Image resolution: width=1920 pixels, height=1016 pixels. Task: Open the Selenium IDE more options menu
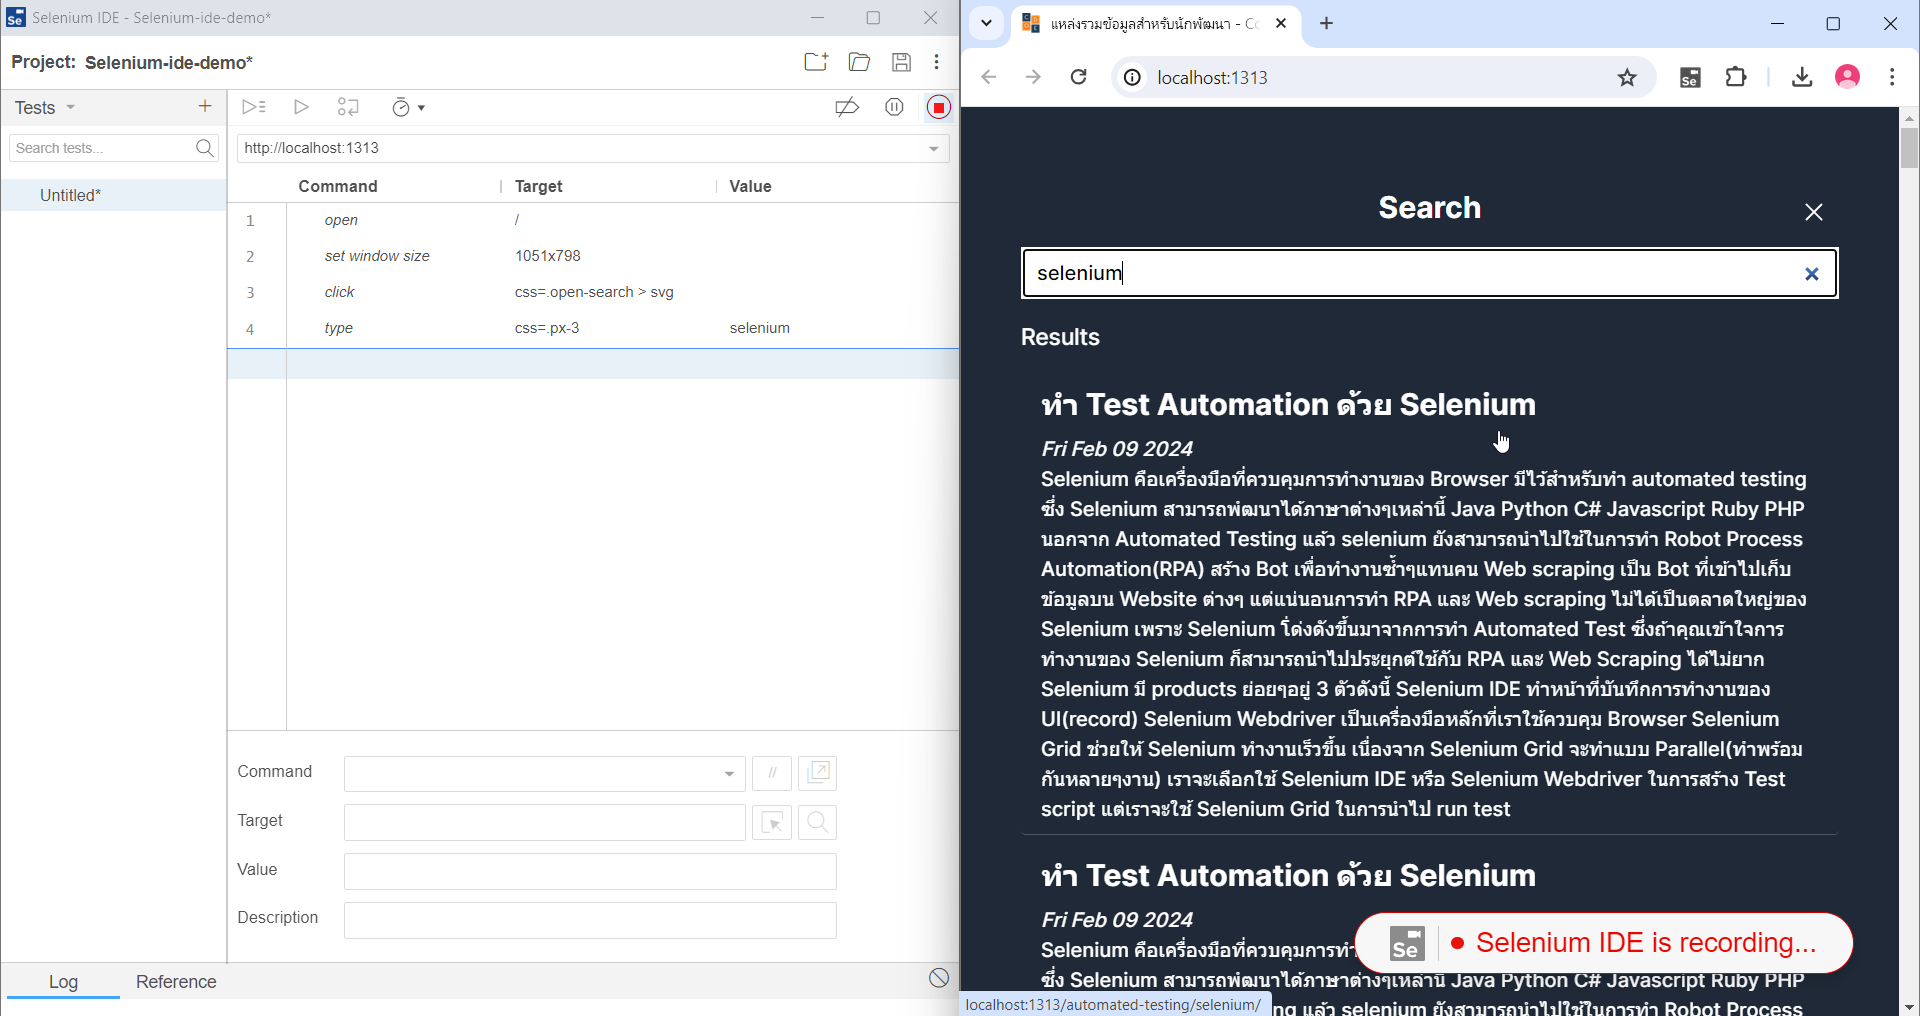(x=936, y=62)
